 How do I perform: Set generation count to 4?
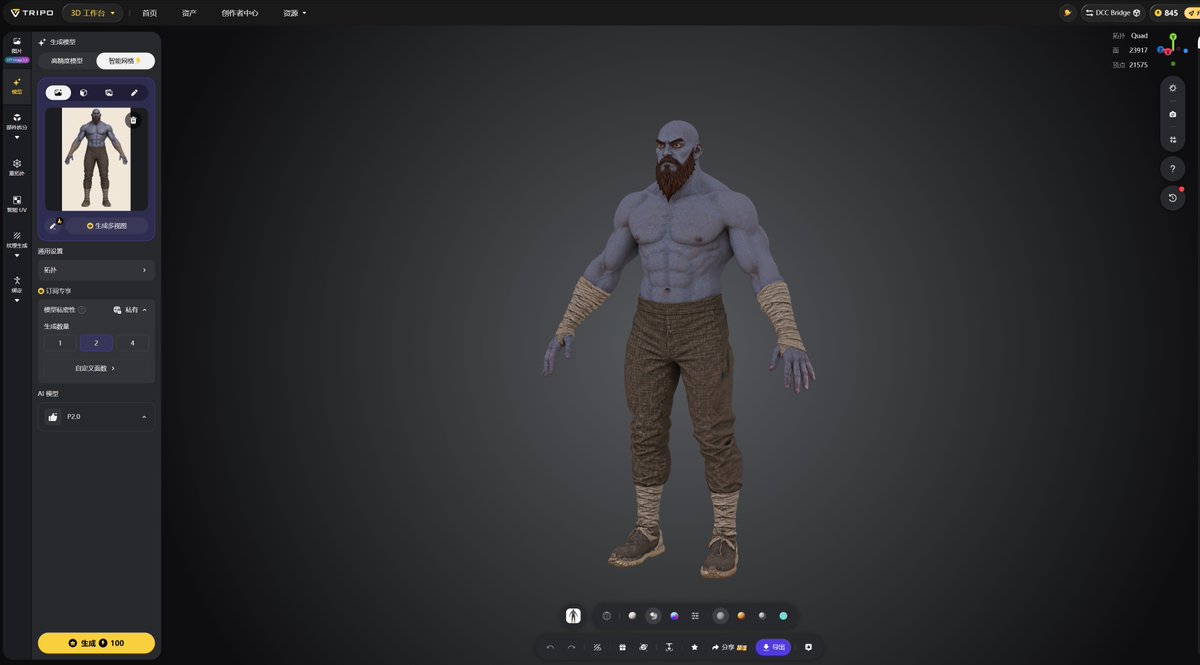[132, 343]
